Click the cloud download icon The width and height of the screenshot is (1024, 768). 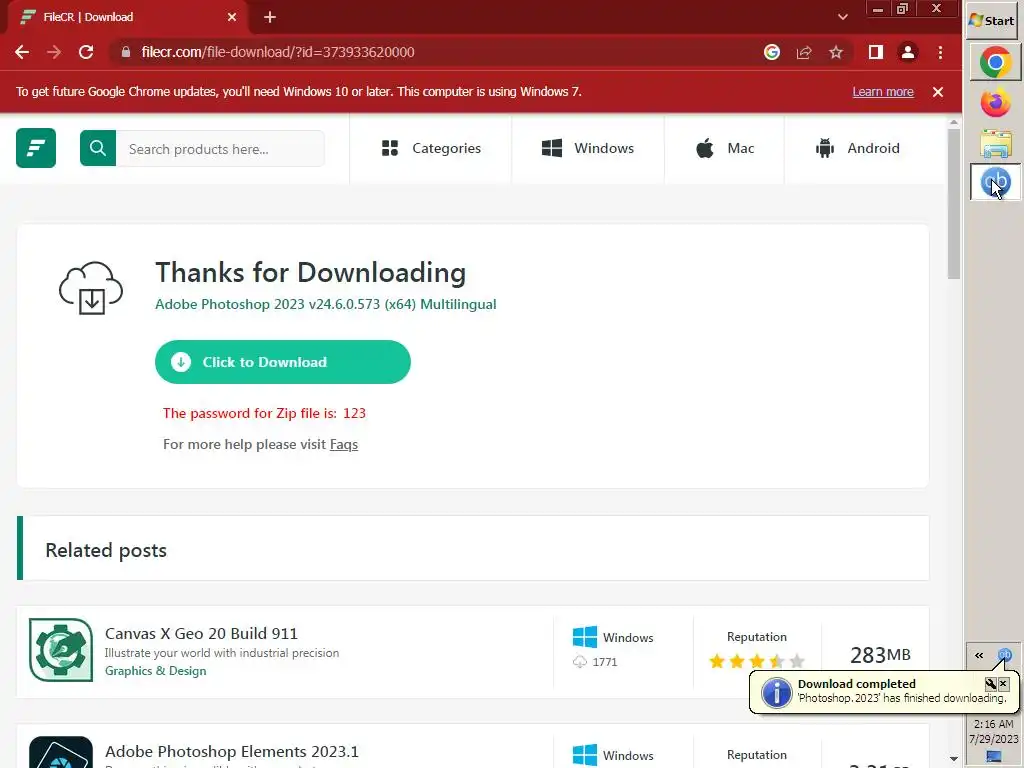91,288
